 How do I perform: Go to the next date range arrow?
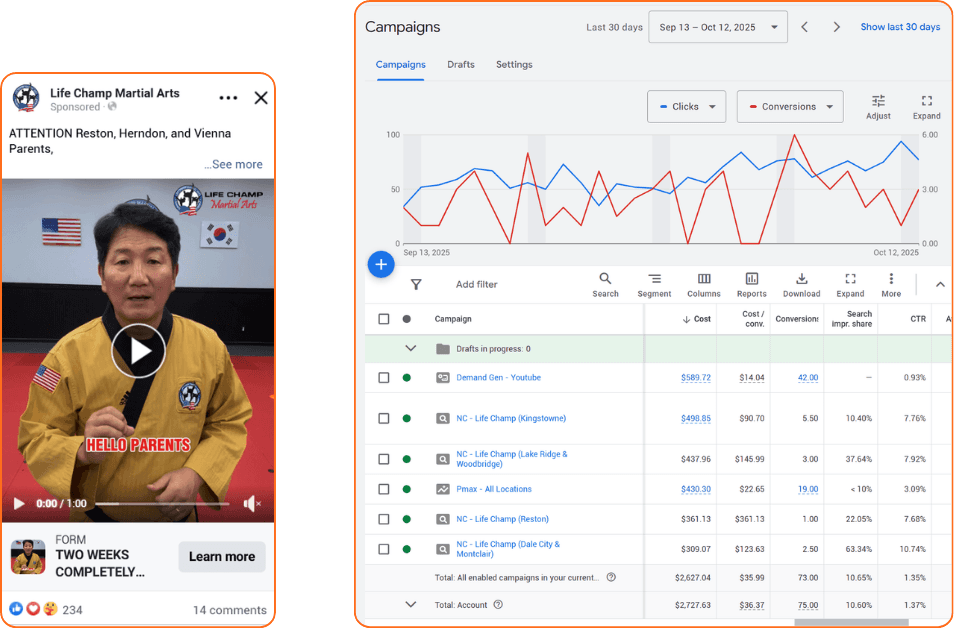837,27
